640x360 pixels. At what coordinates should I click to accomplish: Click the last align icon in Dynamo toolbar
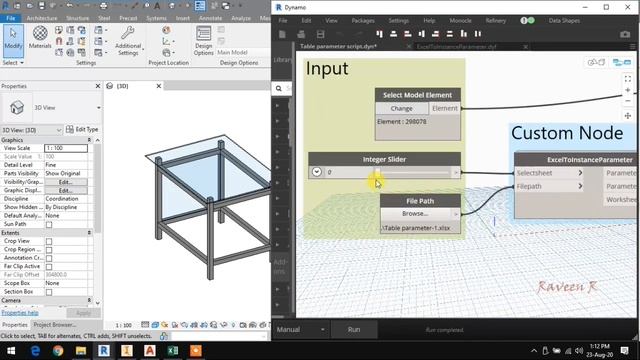coord(478,34)
